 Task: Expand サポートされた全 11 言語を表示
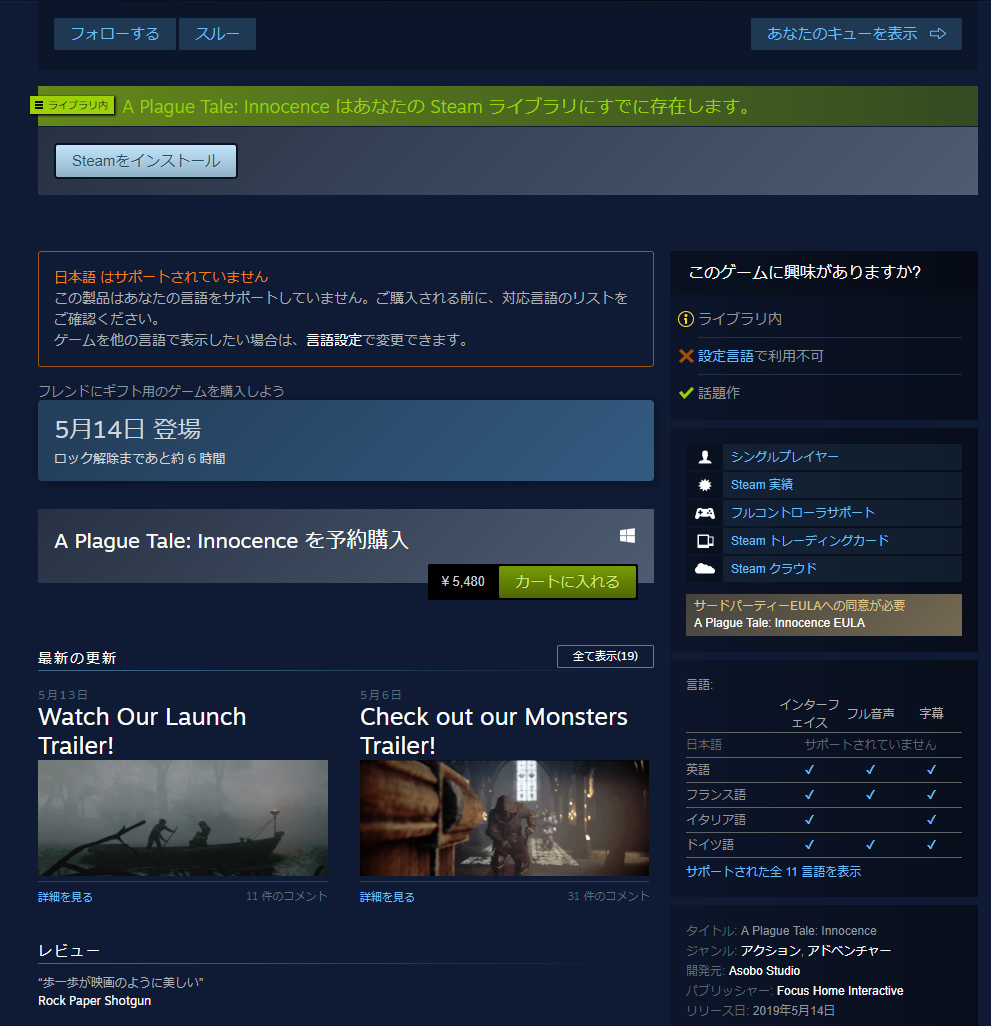(773, 872)
